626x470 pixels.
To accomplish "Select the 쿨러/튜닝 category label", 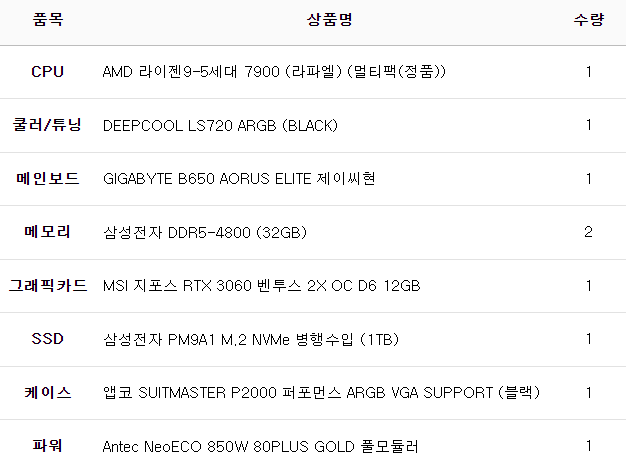I will click(x=47, y=125).
